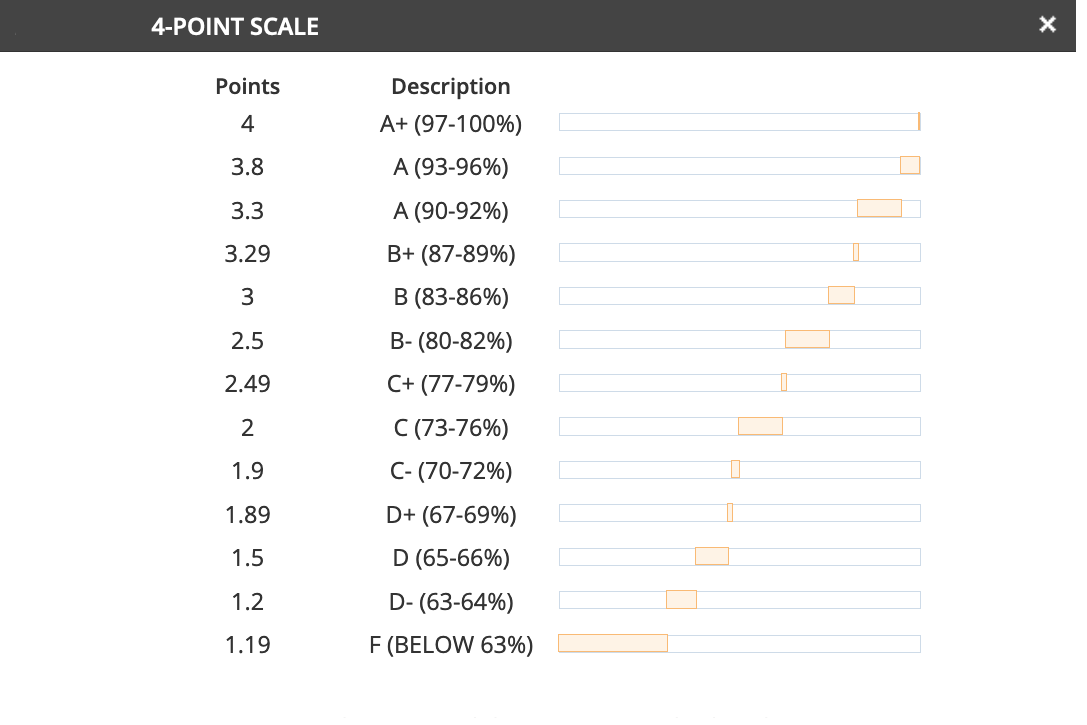Click the C (73-76%) range bar
The width and height of the screenshot is (1087, 725).
click(739, 427)
